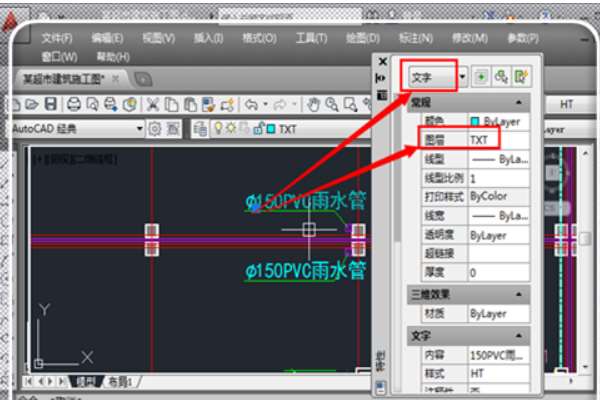Click the Undo arrow icon

coord(251,104)
